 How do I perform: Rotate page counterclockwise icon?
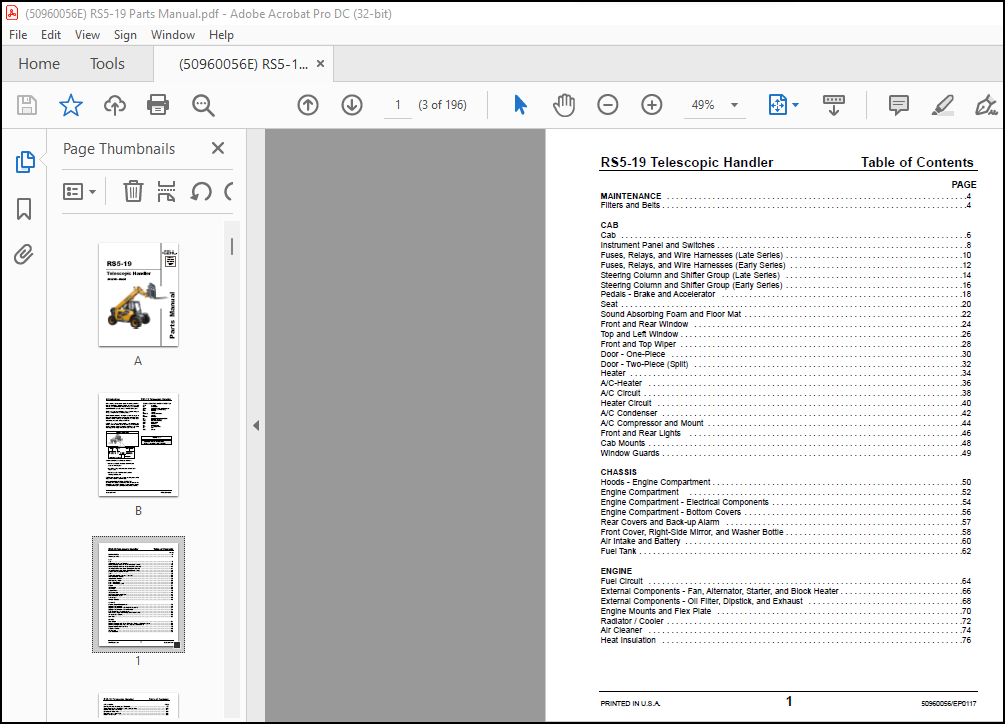(201, 191)
